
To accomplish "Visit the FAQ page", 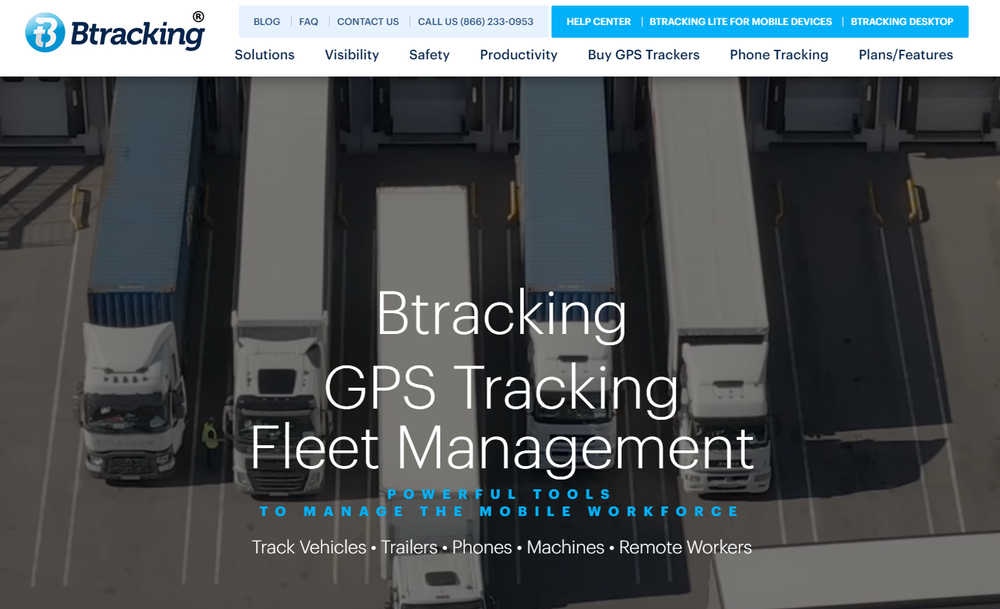I will [x=308, y=21].
